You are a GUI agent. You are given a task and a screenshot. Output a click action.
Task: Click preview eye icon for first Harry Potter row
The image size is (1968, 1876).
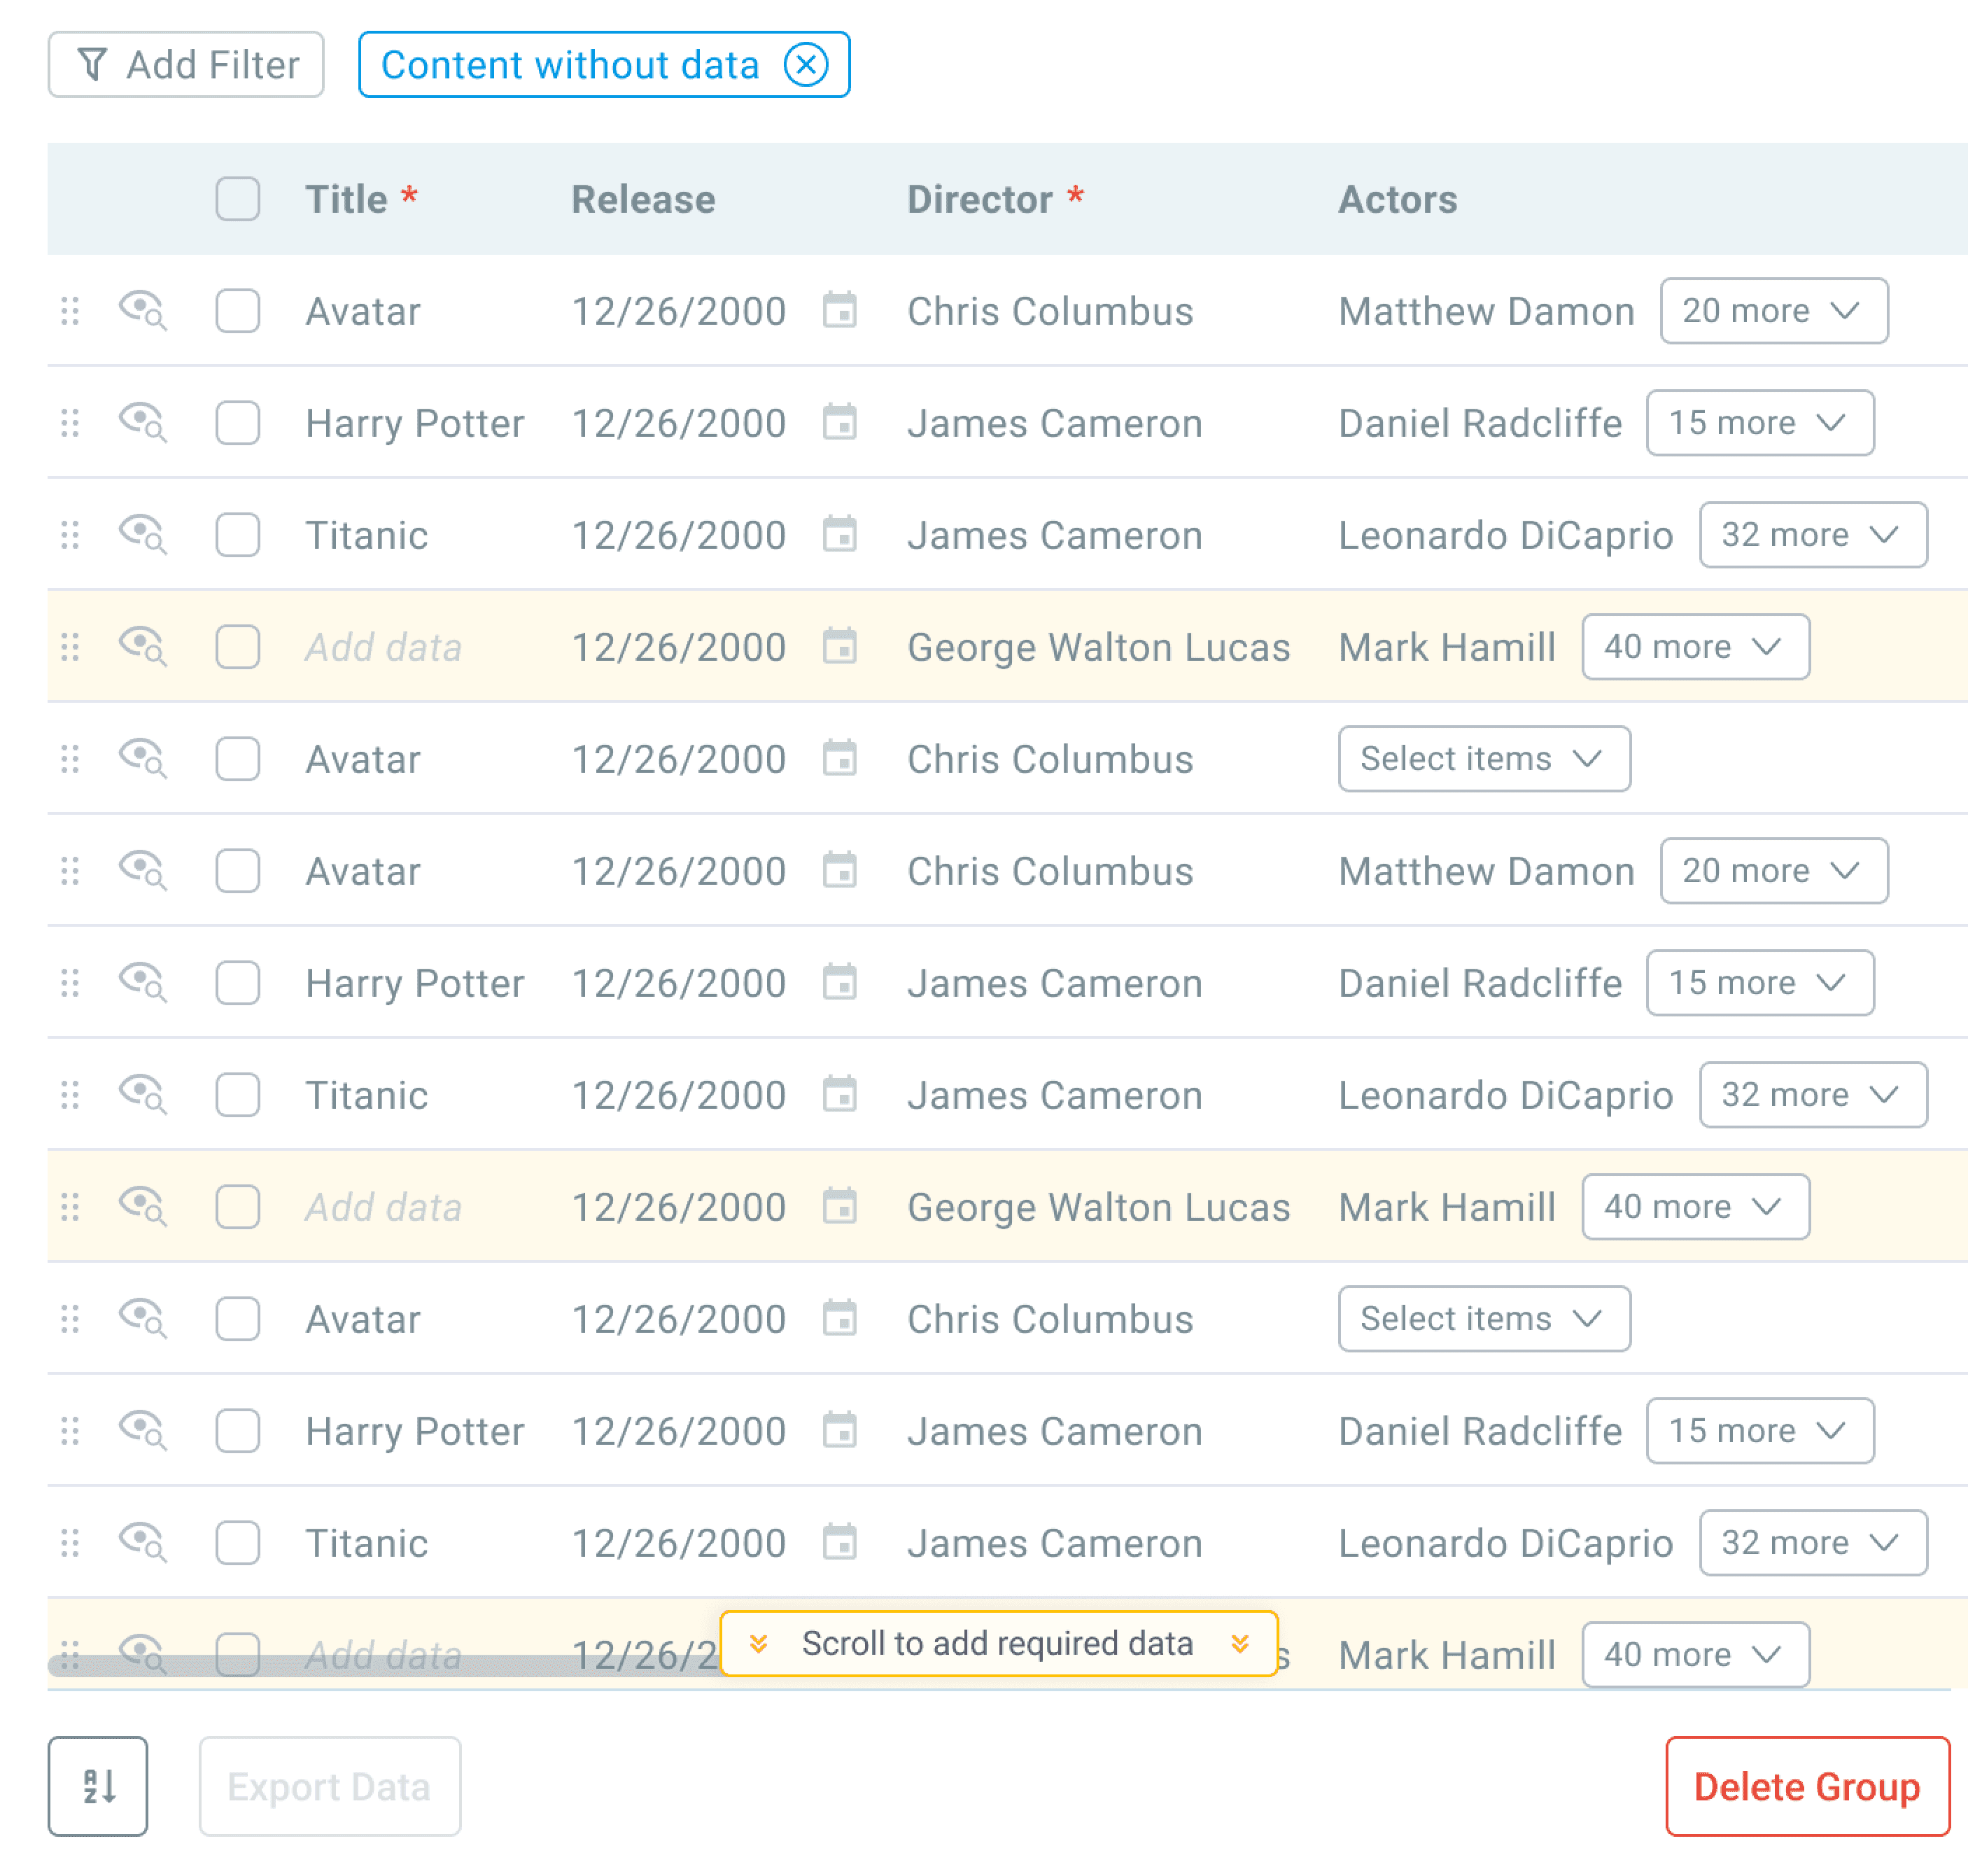click(x=142, y=422)
